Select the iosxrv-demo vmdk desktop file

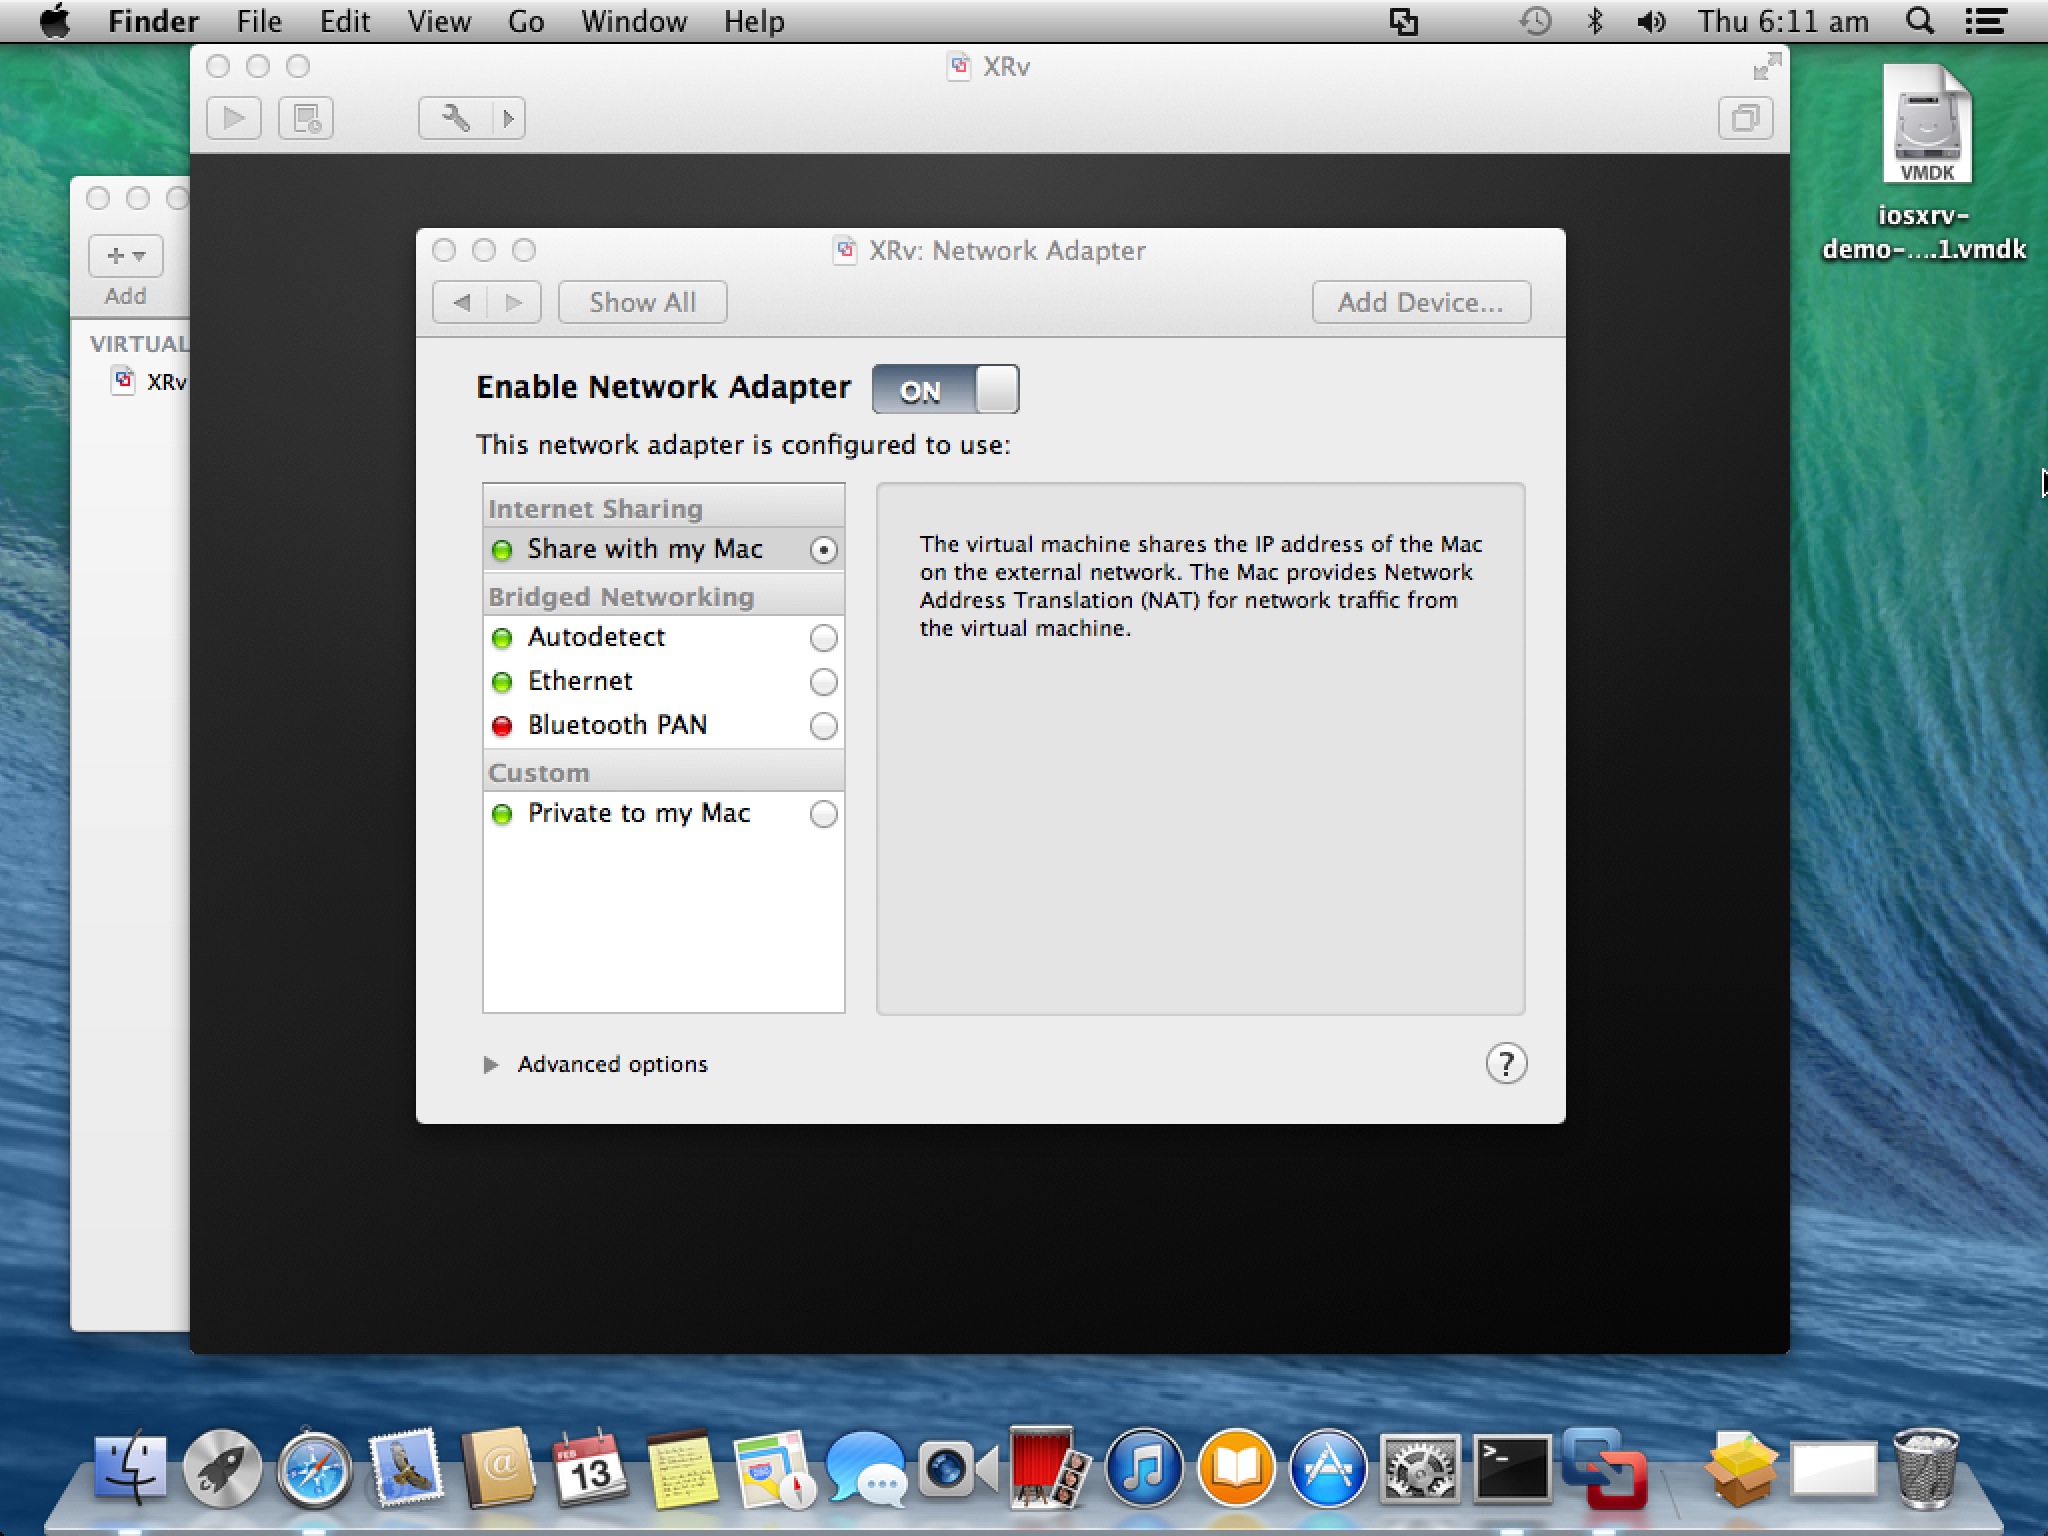click(1926, 162)
